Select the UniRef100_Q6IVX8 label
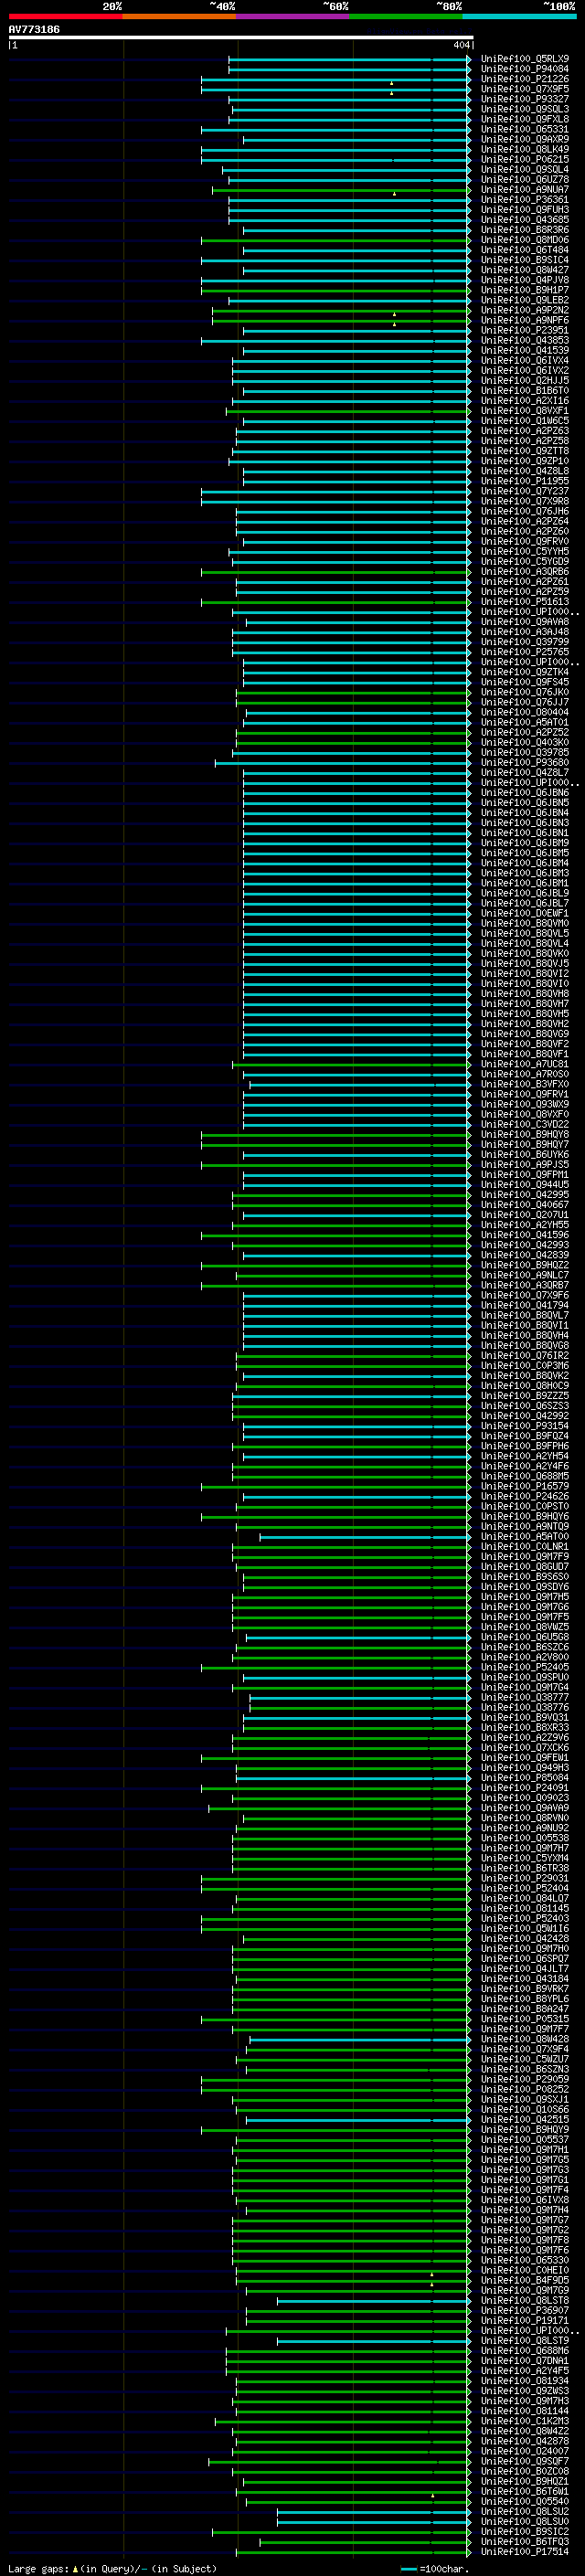The height and width of the screenshot is (2576, 585). pyautogui.click(x=524, y=2200)
